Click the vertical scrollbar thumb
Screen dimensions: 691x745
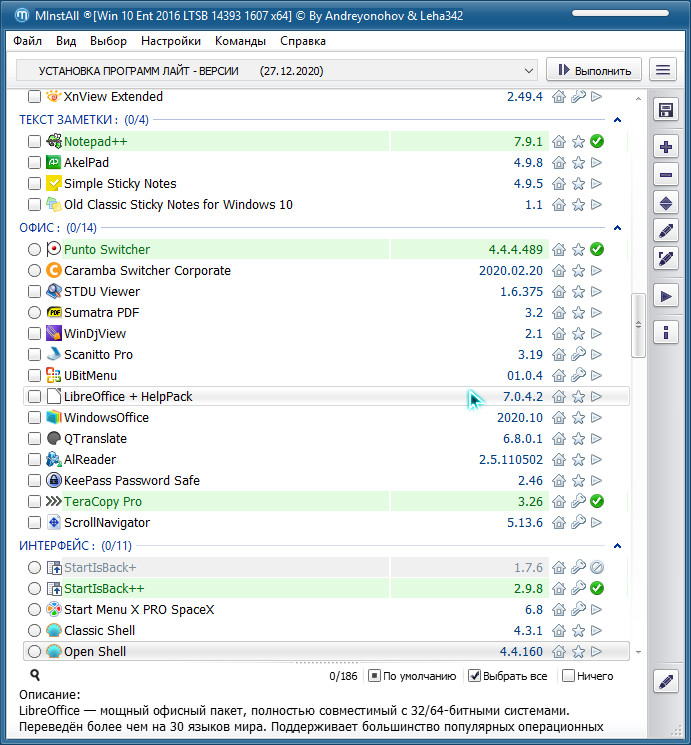(x=638, y=325)
